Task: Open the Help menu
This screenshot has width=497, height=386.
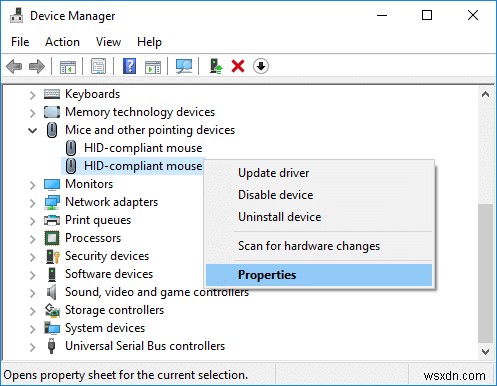Action: point(149,42)
